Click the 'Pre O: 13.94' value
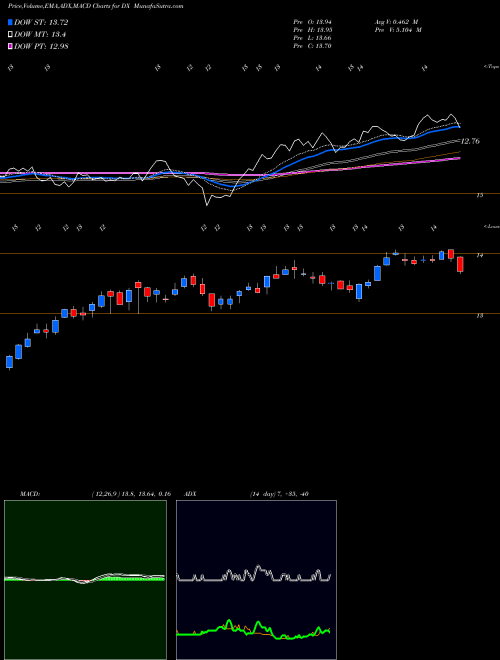Screen dimensions: 500x660 [313, 22]
